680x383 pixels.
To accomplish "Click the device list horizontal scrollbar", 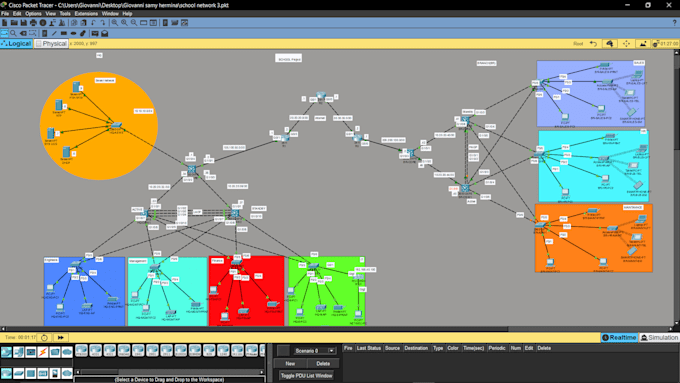I will [x=170, y=372].
